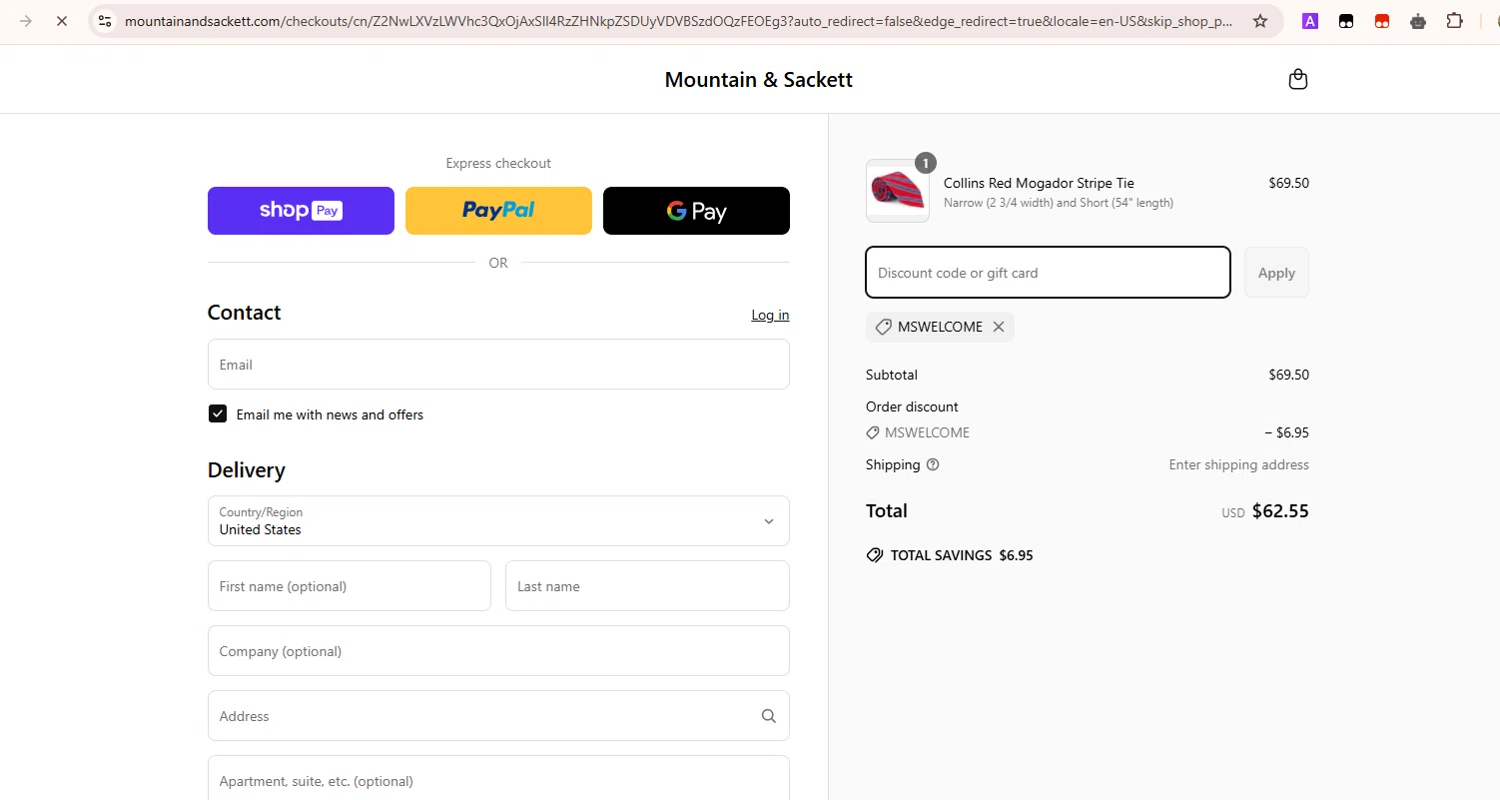
Task: Focus the Last name field
Action: 647,586
